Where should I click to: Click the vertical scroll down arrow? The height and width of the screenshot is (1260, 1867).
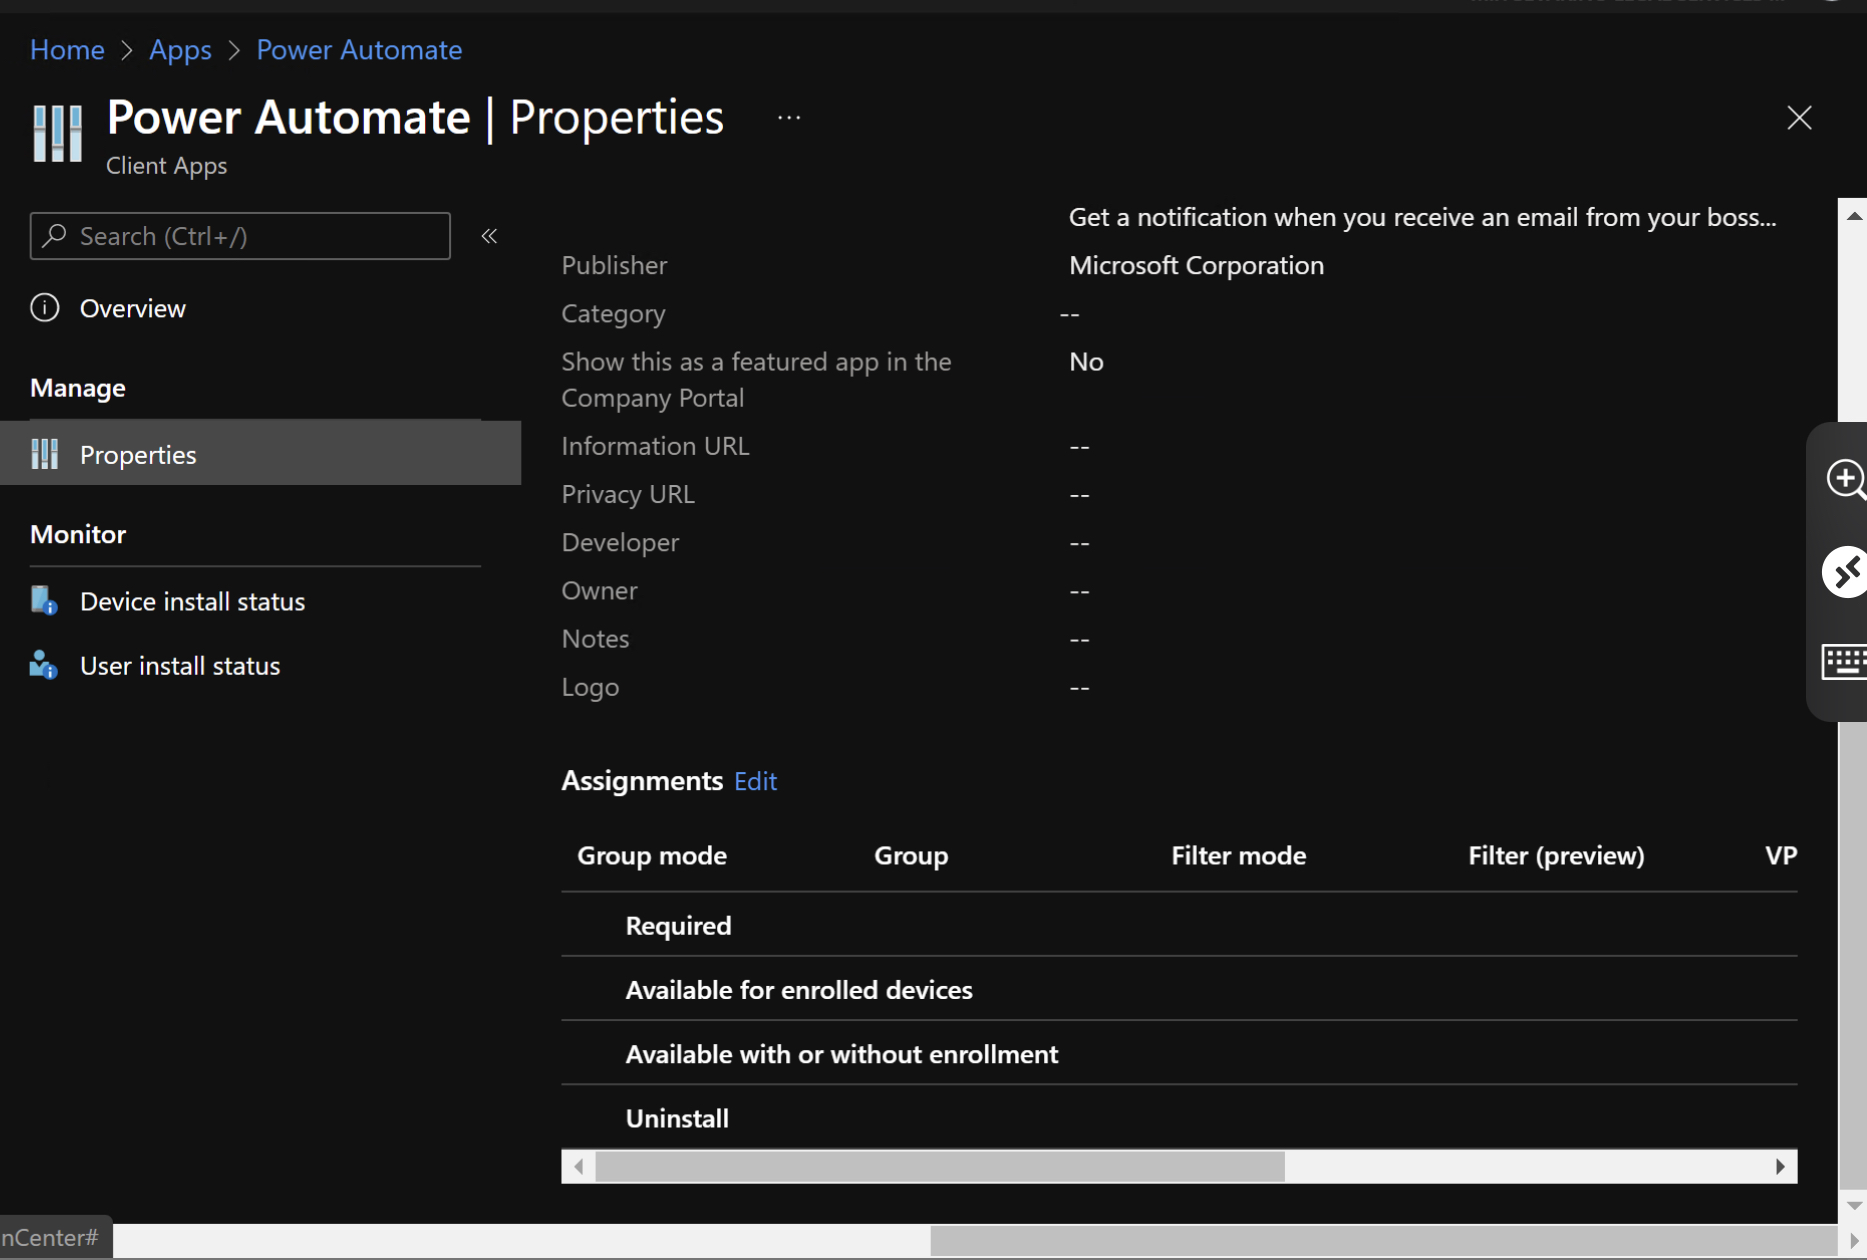click(1853, 1206)
